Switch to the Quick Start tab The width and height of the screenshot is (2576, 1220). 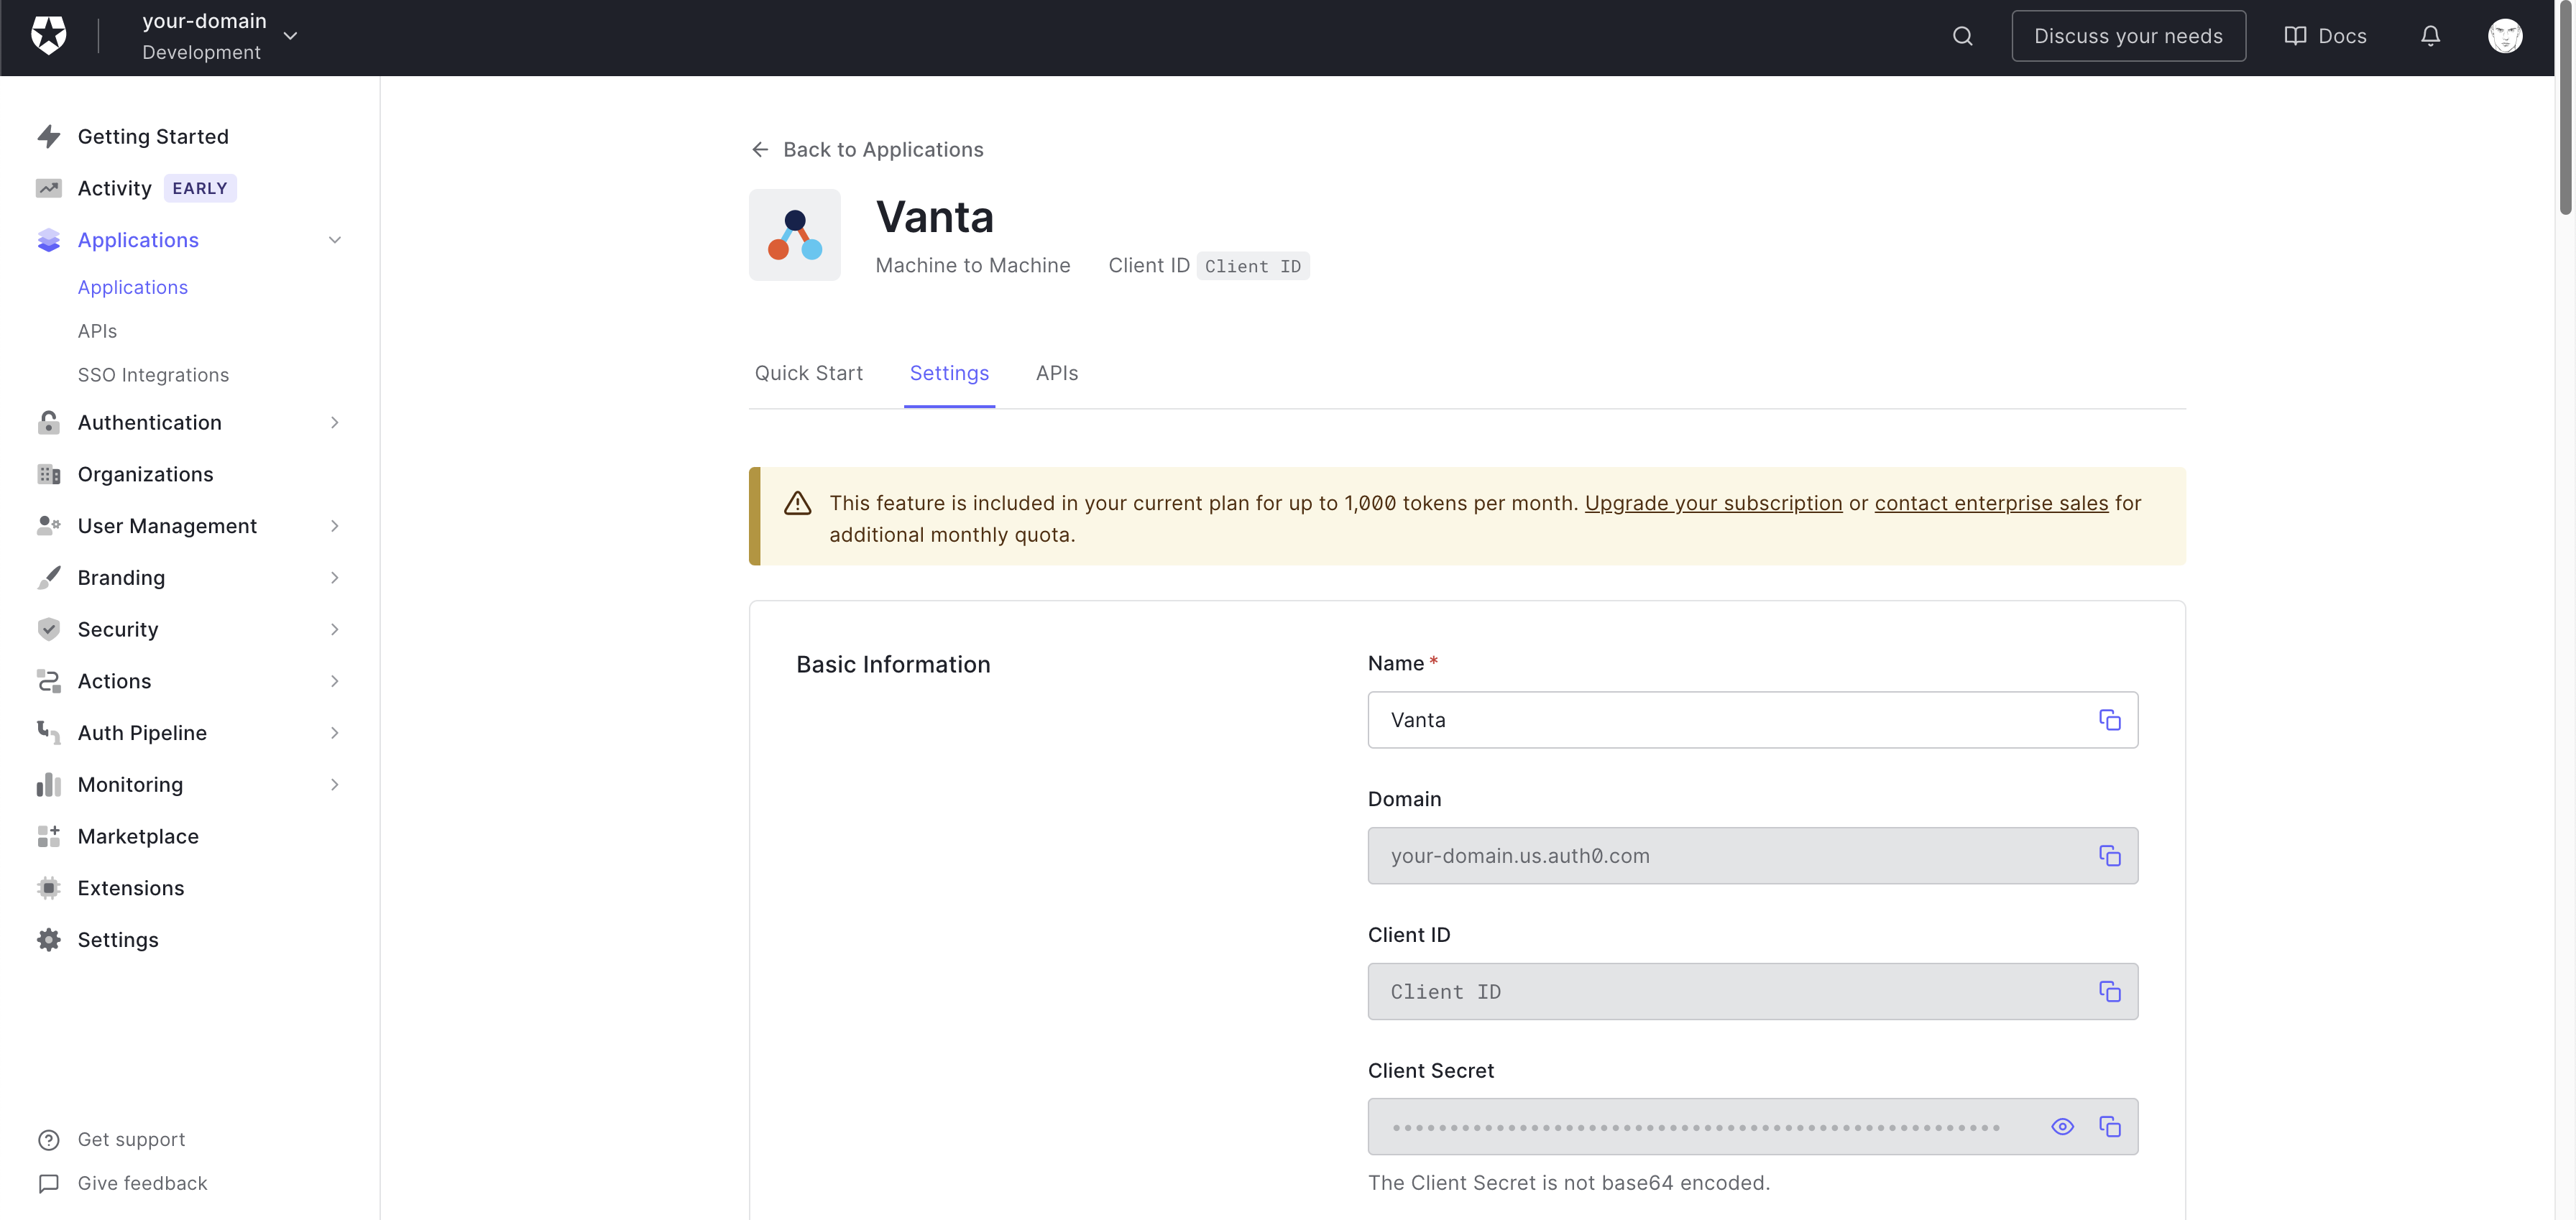click(808, 373)
